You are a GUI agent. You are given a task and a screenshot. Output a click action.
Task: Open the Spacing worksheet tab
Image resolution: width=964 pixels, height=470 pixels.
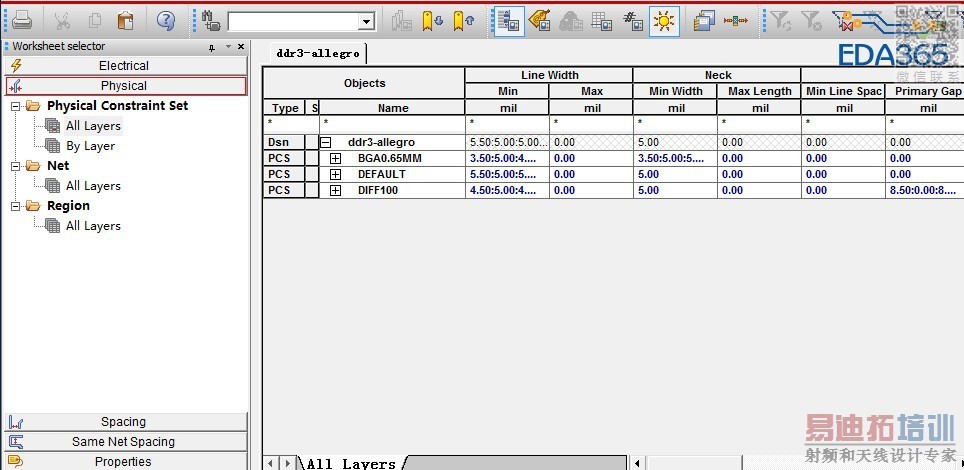126,422
